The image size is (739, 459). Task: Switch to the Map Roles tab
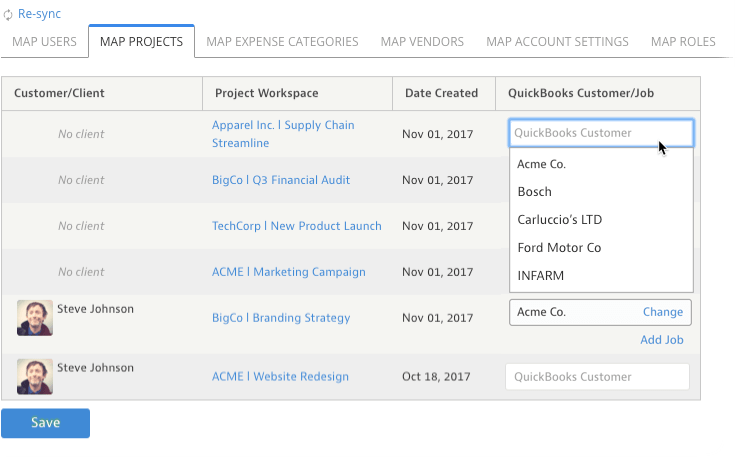pos(683,41)
